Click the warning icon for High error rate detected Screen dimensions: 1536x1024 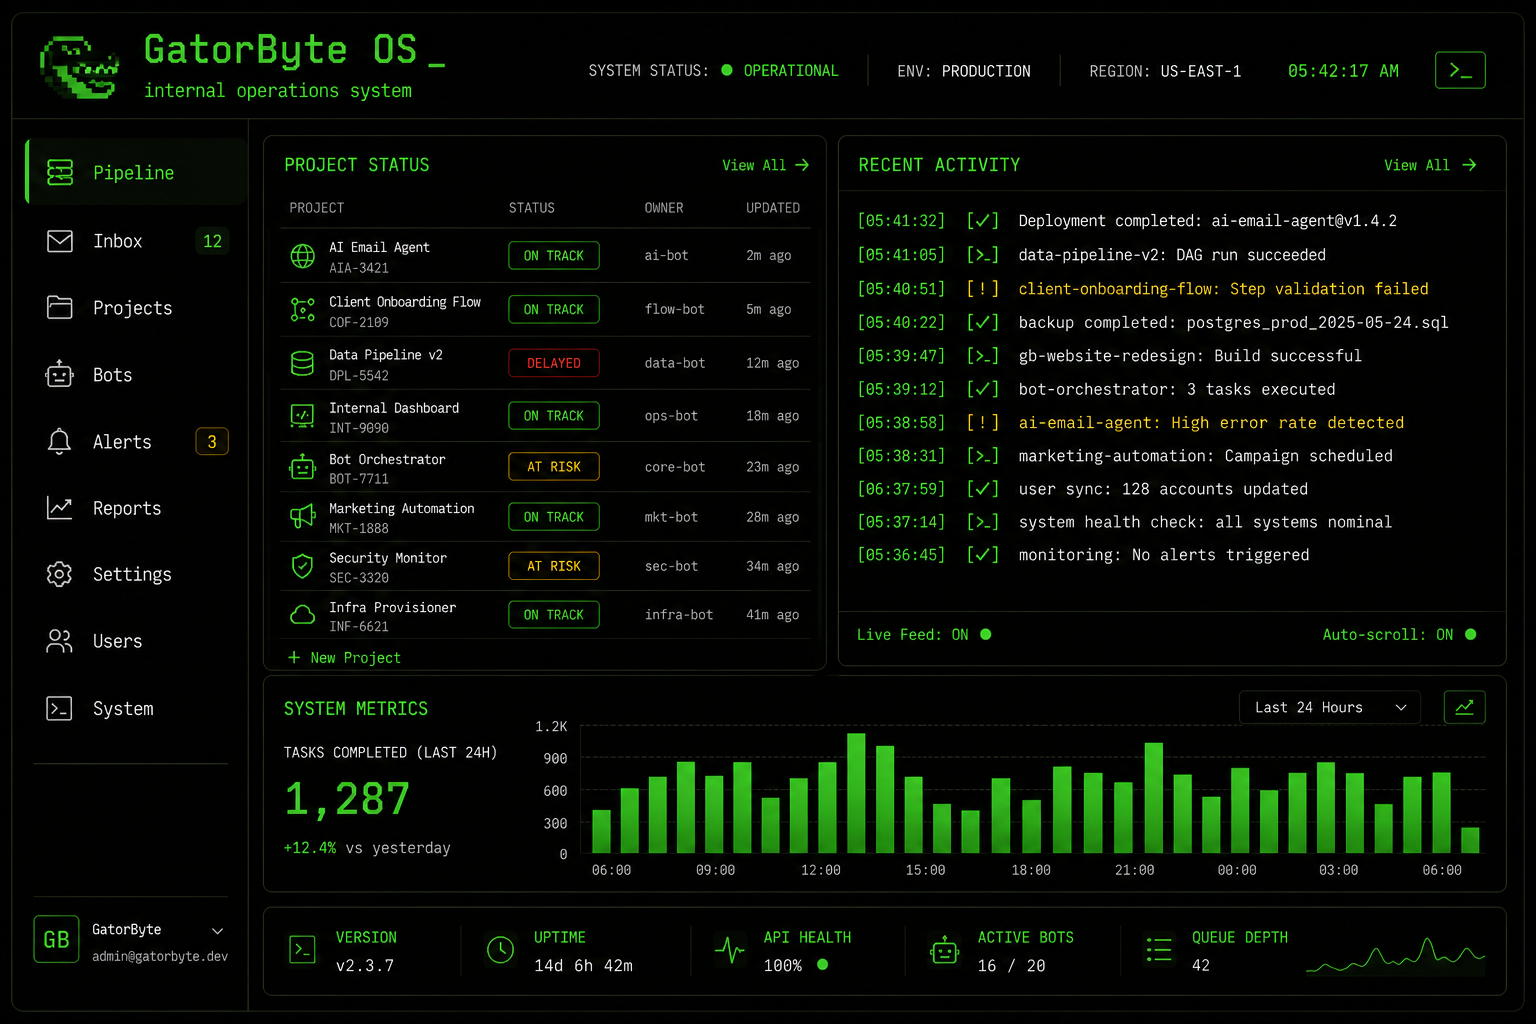[982, 423]
